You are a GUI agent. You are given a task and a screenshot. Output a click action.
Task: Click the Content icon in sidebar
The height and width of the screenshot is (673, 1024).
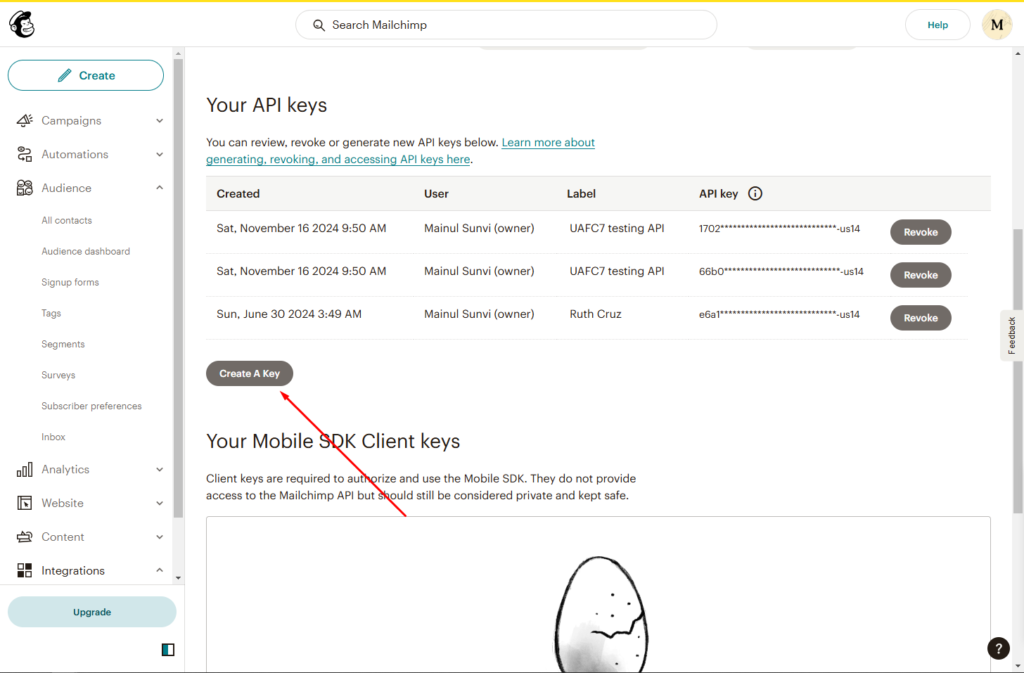tap(25, 537)
